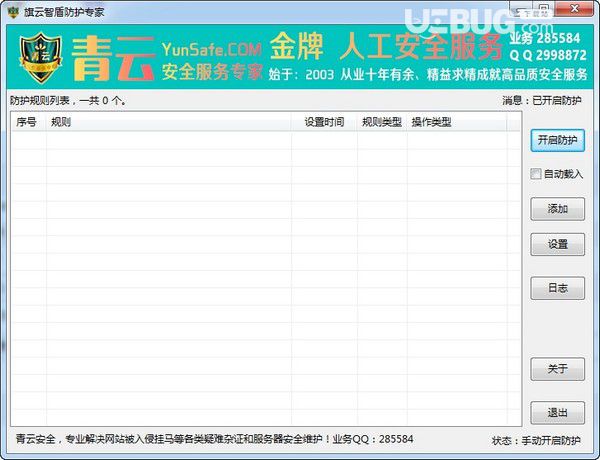Screen dimensions: 600x460
Task: Select the 规则 column header
Action: pyautogui.click(x=169, y=122)
